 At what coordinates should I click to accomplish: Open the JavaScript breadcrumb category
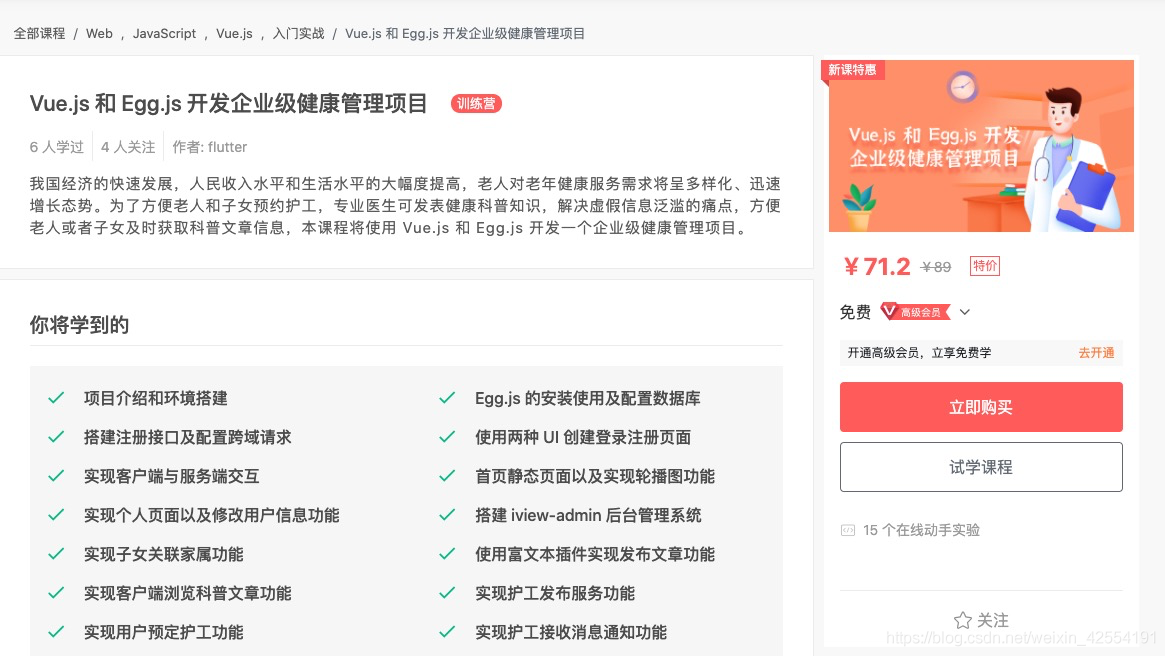(x=164, y=33)
